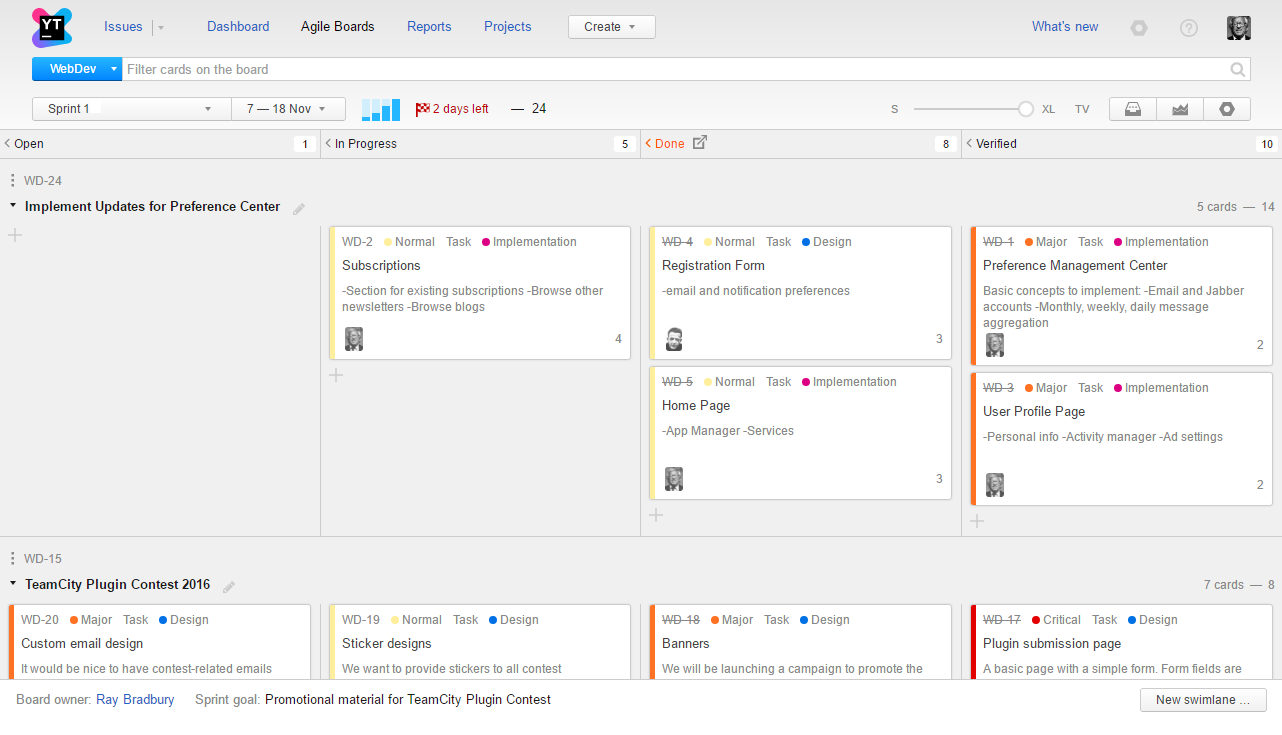Open board settings hexagon icon in toolbar

point(1227,109)
